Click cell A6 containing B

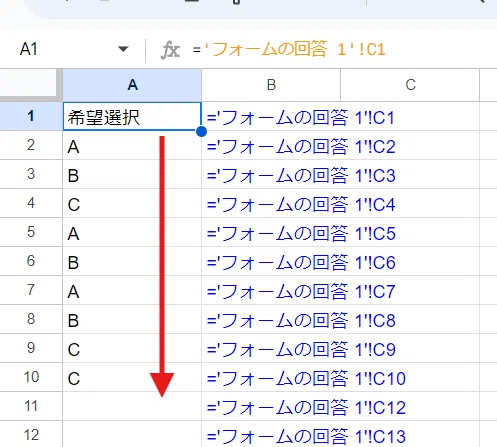click(132, 261)
